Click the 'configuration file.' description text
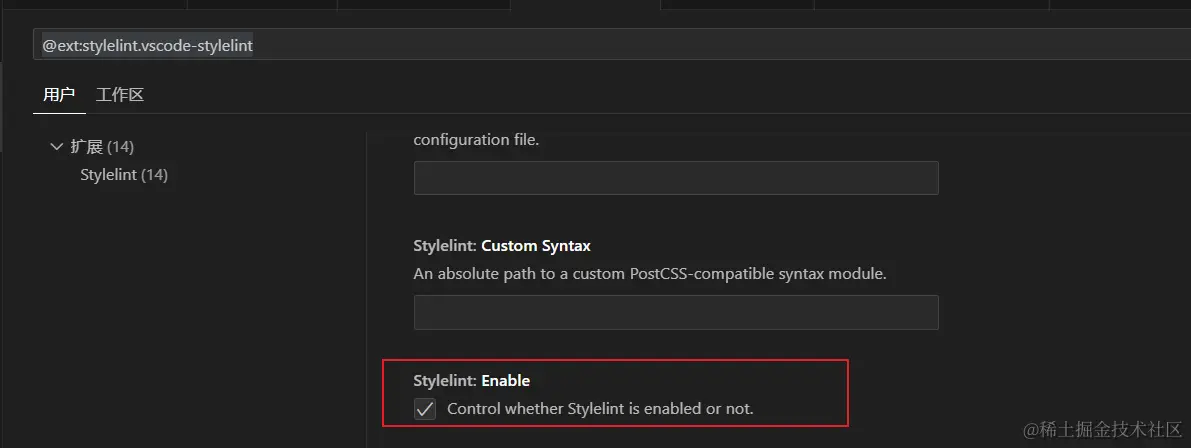 (x=476, y=140)
